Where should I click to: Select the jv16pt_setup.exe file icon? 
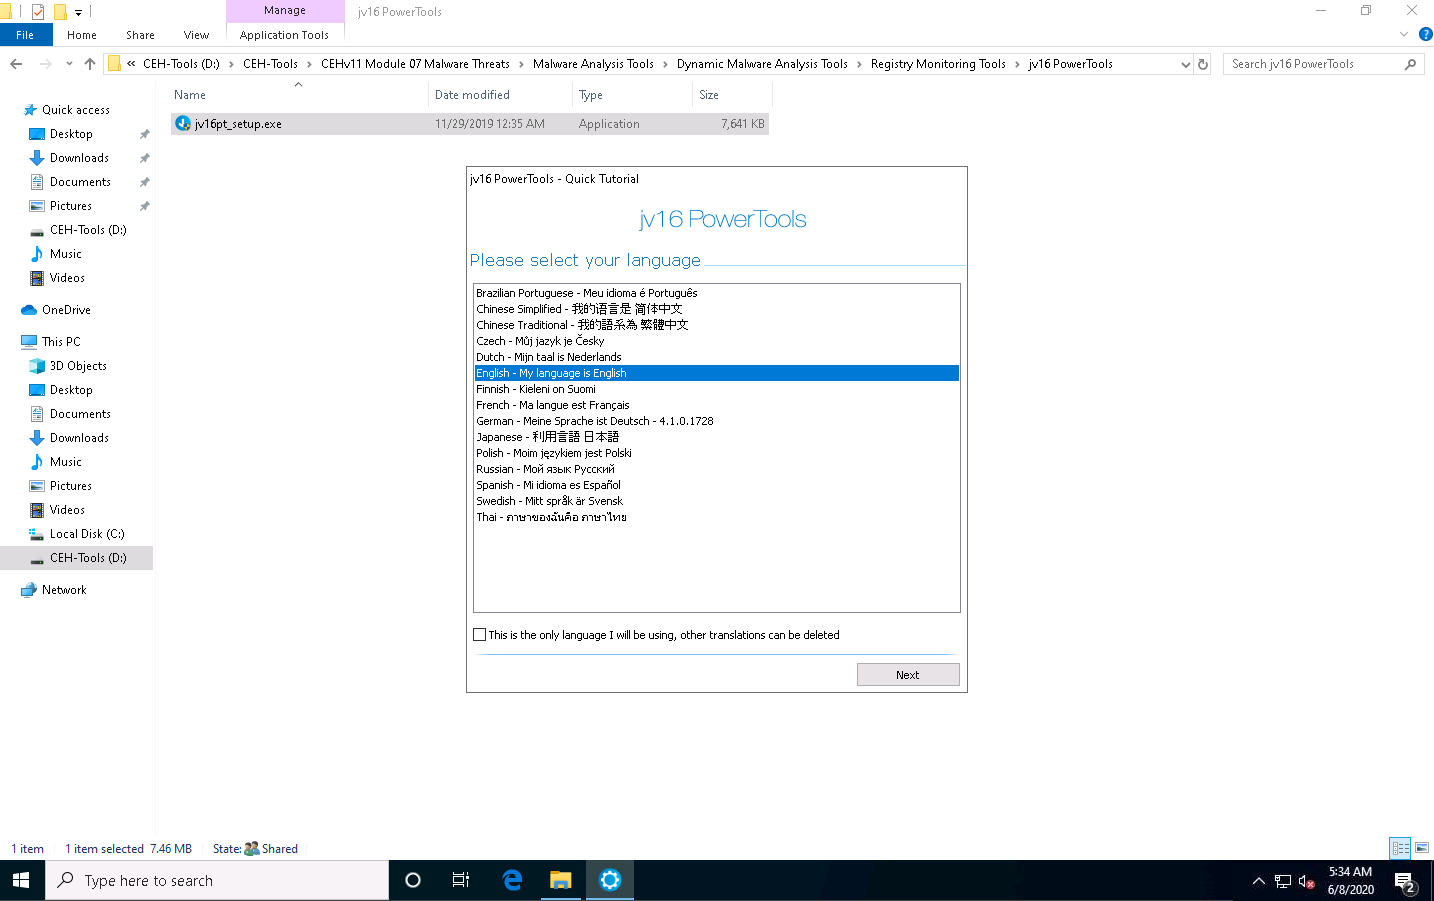pos(183,124)
